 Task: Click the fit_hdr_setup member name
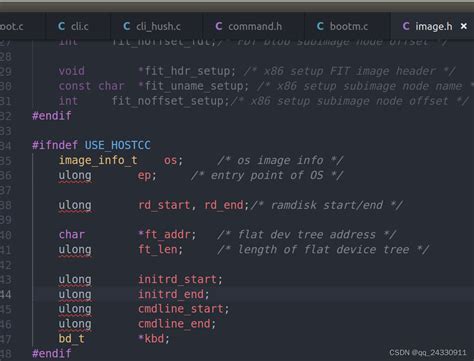point(187,71)
